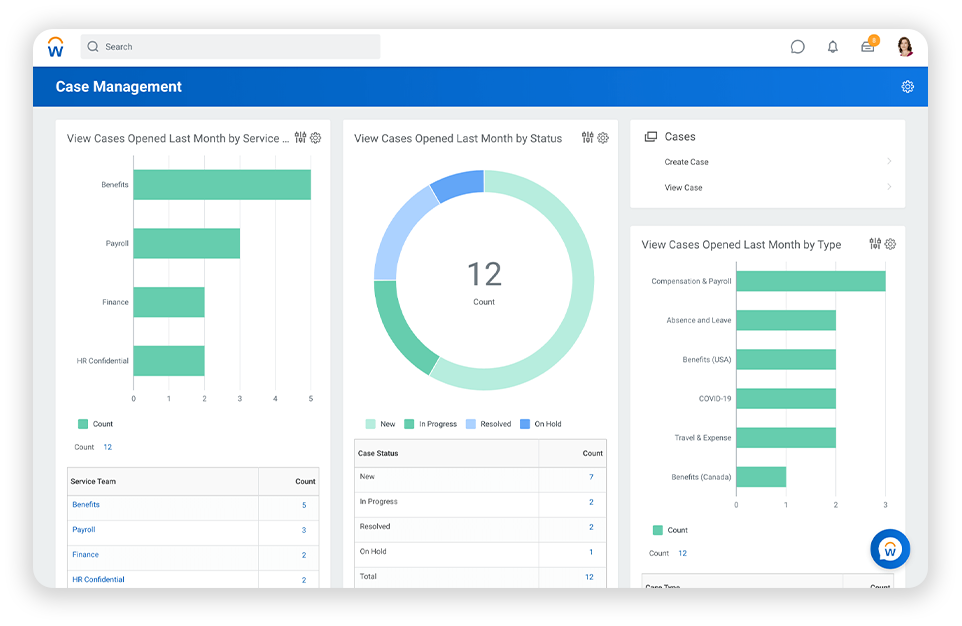Toggle the In Progress legend item

coord(430,424)
